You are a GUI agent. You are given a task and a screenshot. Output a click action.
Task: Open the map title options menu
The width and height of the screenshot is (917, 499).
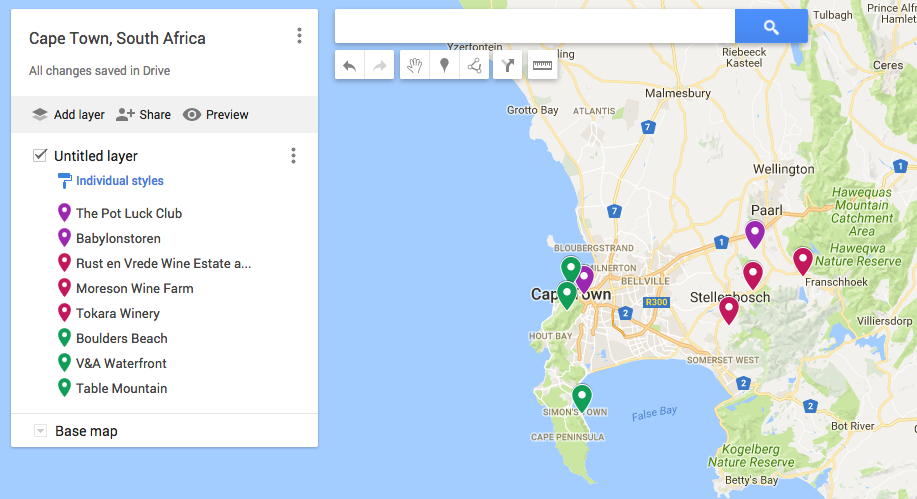(x=299, y=36)
